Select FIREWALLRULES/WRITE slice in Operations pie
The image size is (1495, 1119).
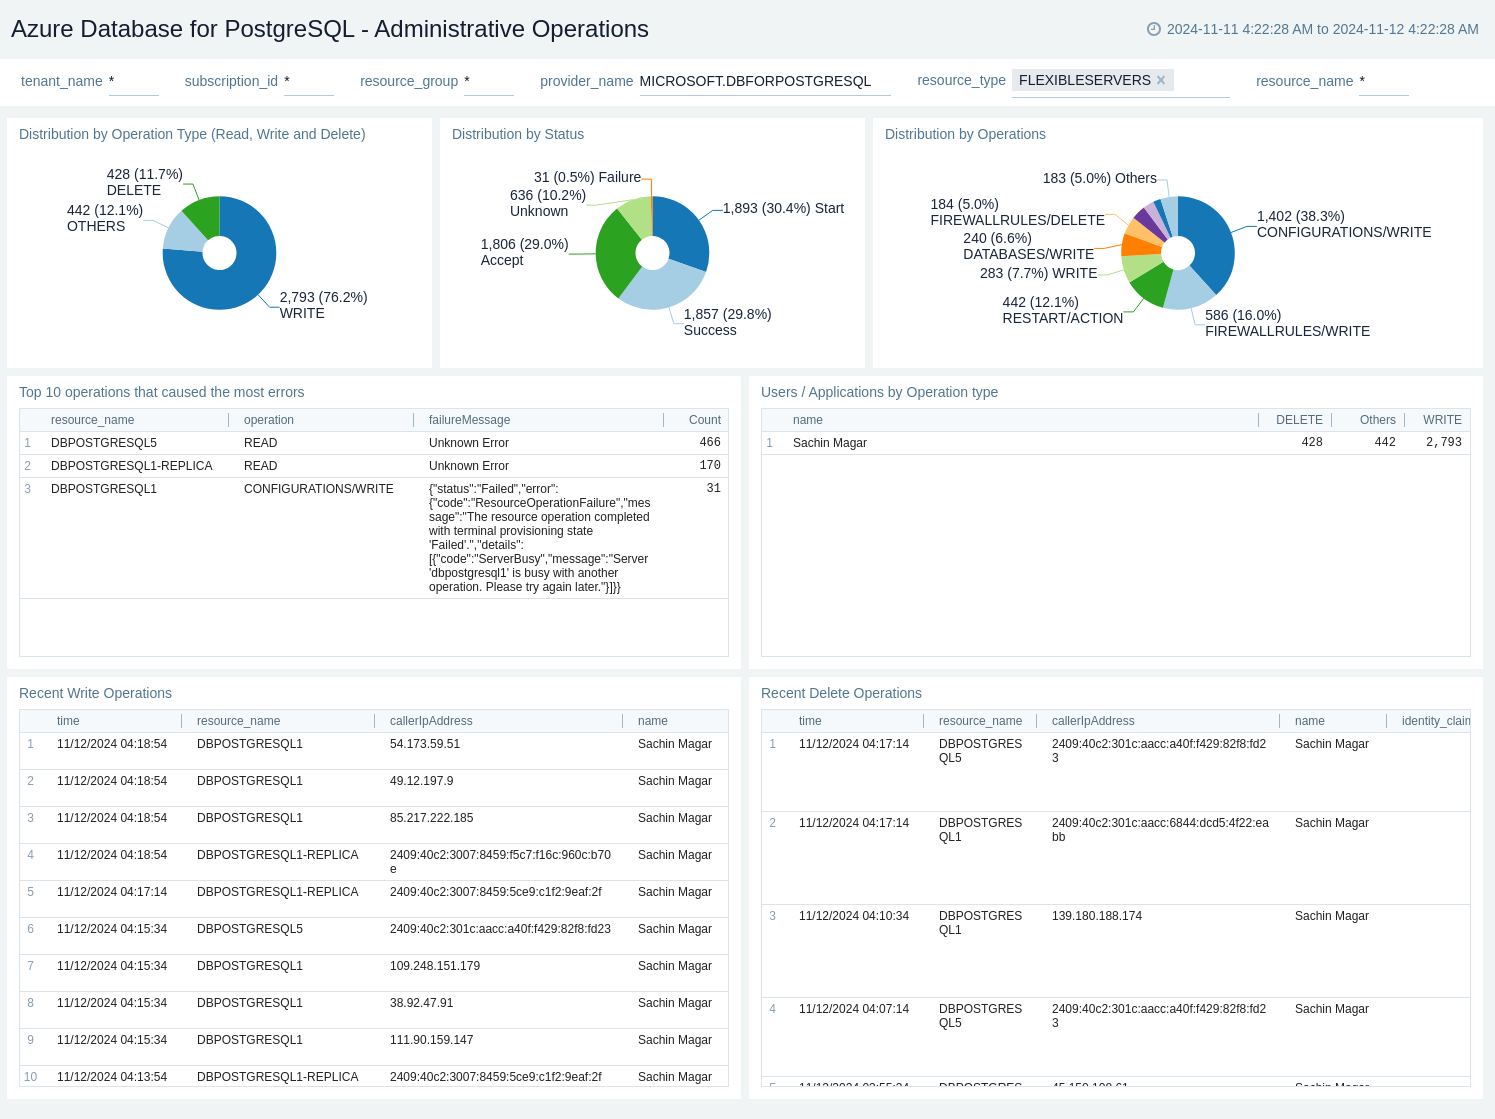[x=1188, y=289]
